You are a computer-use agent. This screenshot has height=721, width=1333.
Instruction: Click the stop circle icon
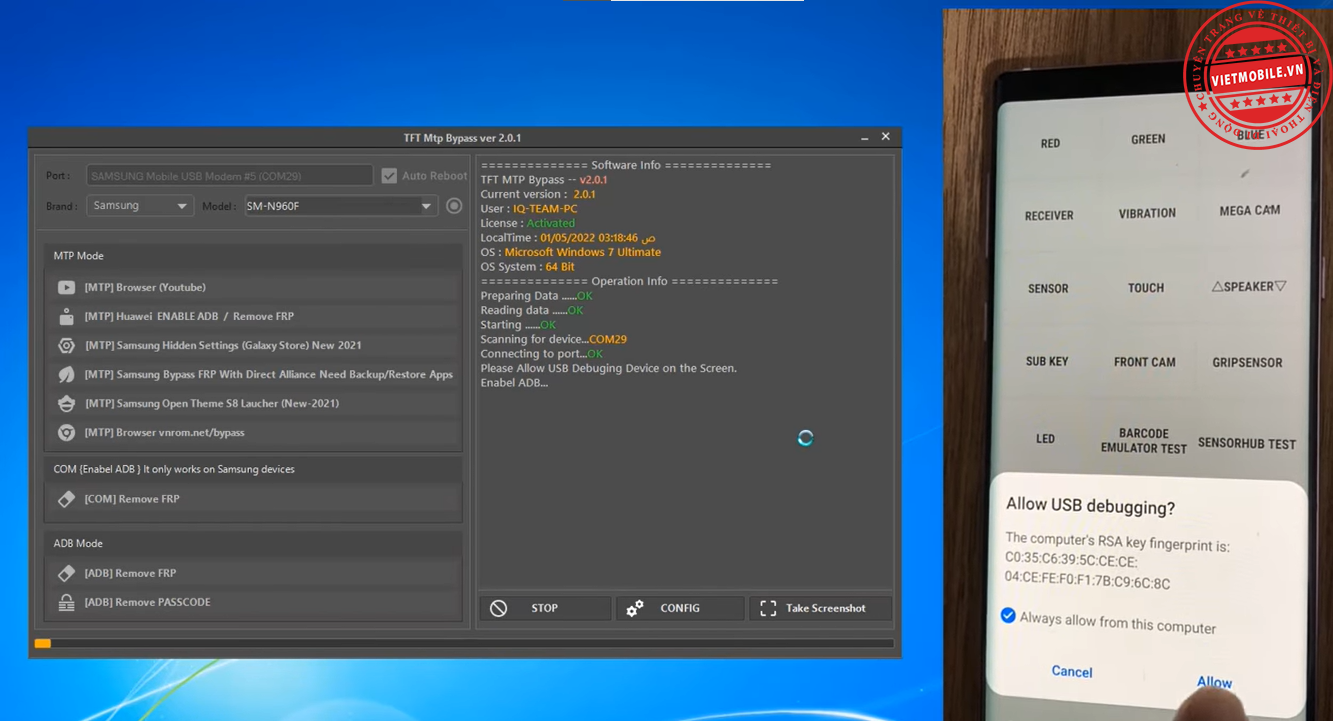[x=498, y=608]
